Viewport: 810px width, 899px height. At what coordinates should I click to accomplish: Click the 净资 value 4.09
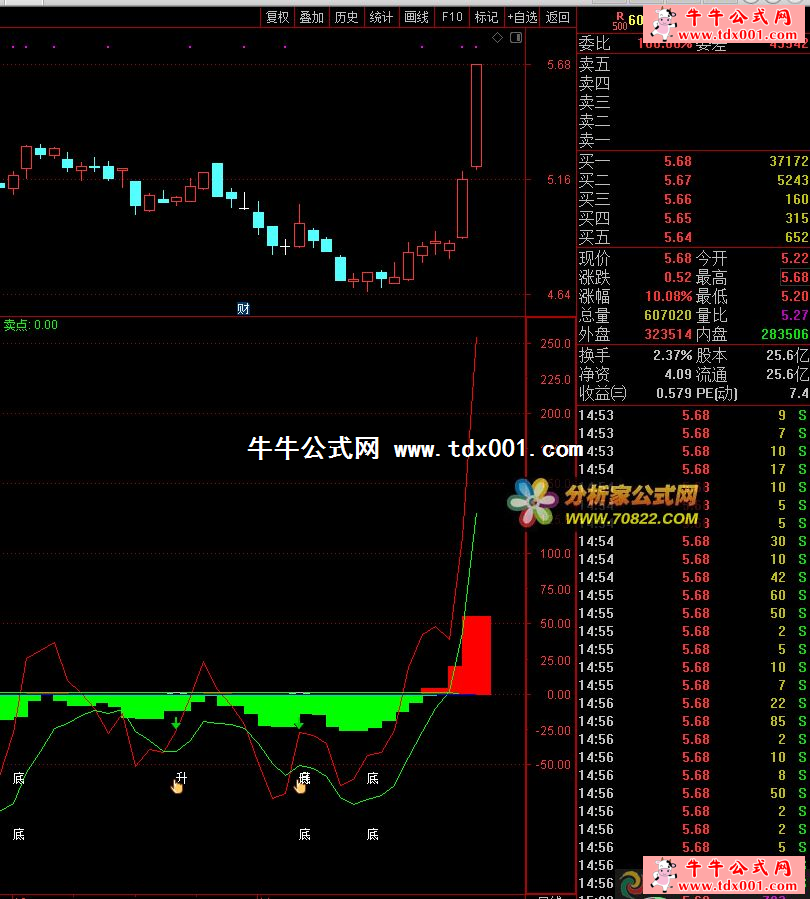678,374
